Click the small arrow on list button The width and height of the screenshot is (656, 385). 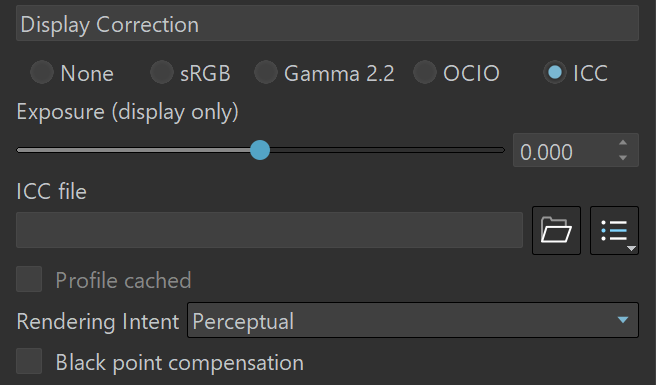(x=631, y=249)
